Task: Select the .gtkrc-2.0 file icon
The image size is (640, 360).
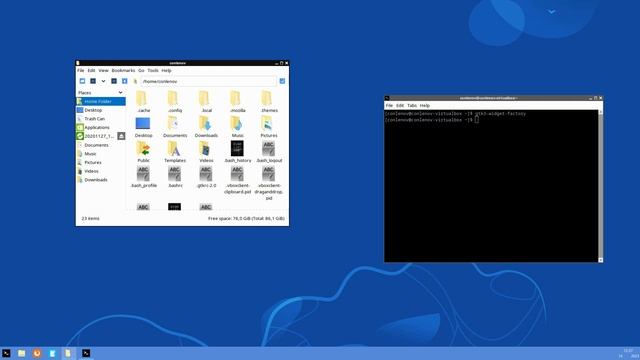Action: coord(206,173)
